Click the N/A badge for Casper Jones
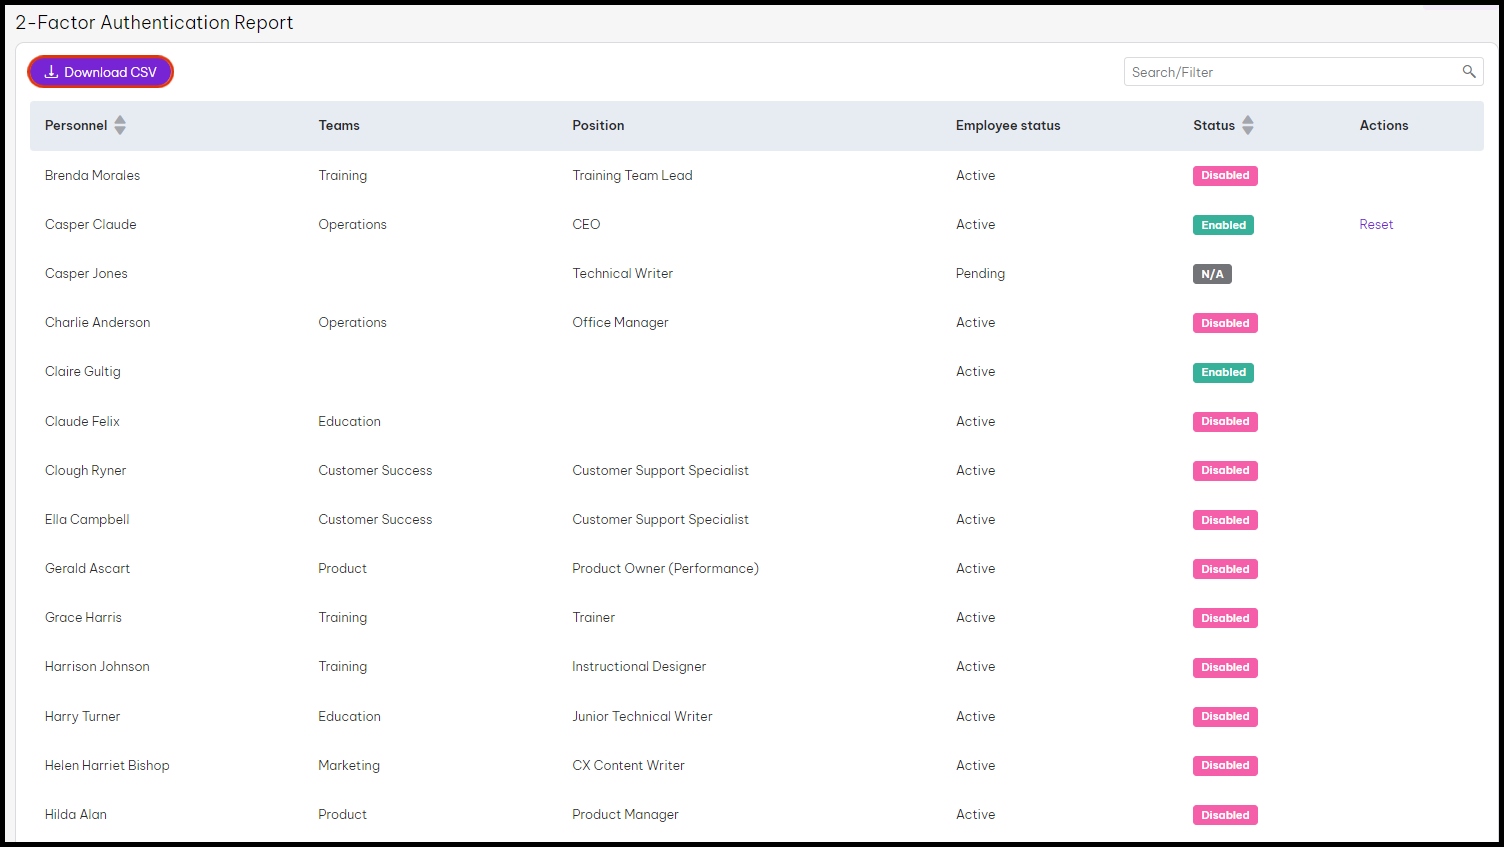Screen dimensions: 1504x847 tap(1212, 274)
